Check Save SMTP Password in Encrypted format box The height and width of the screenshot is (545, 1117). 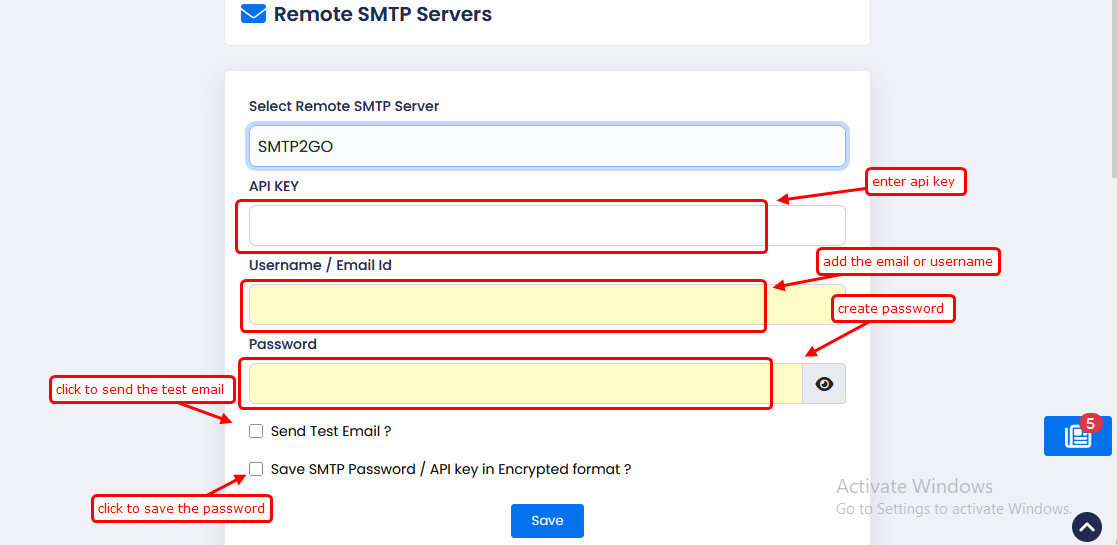pos(256,469)
